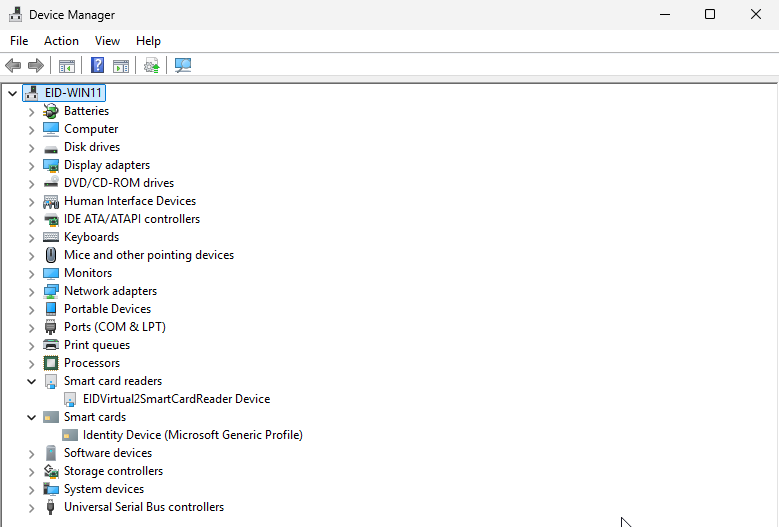
Task: Click the Network adapters category icon
Action: coord(51,291)
